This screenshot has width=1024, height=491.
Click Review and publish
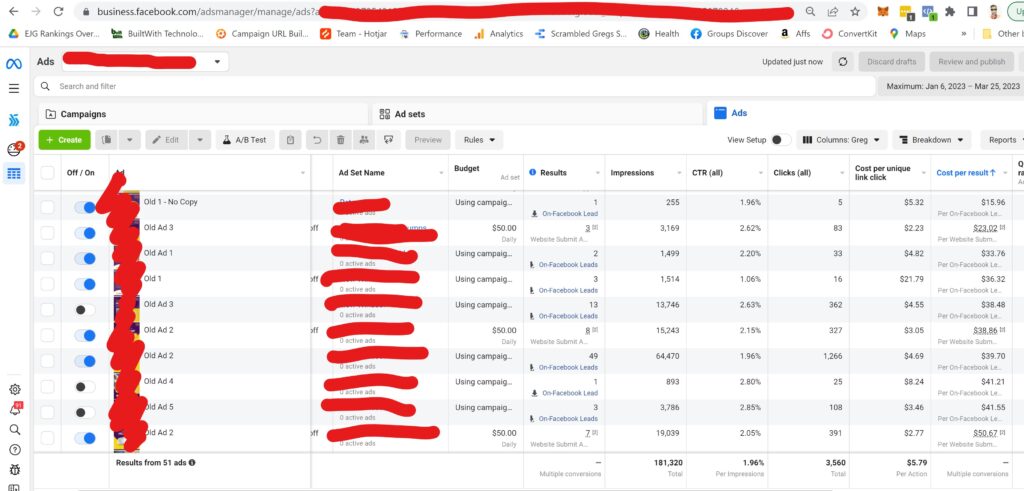[971, 62]
